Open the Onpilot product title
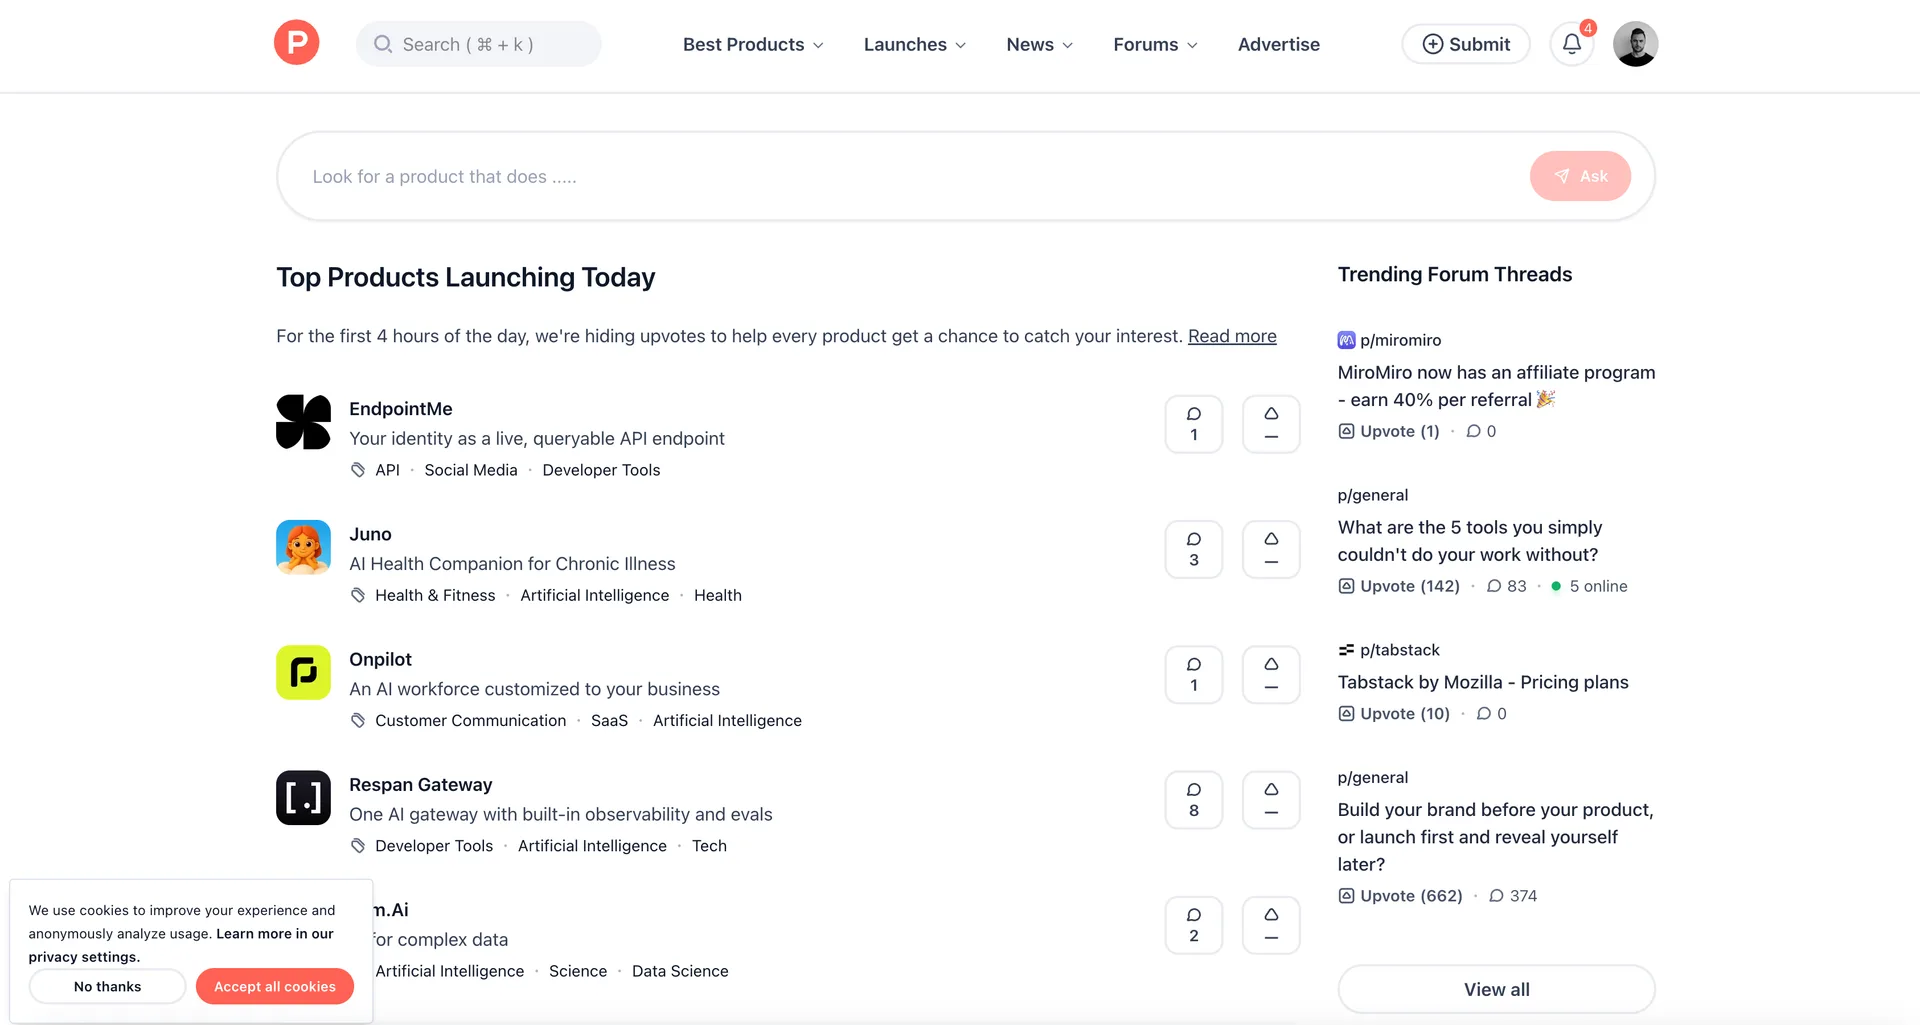This screenshot has width=1920, height=1025. [x=380, y=659]
